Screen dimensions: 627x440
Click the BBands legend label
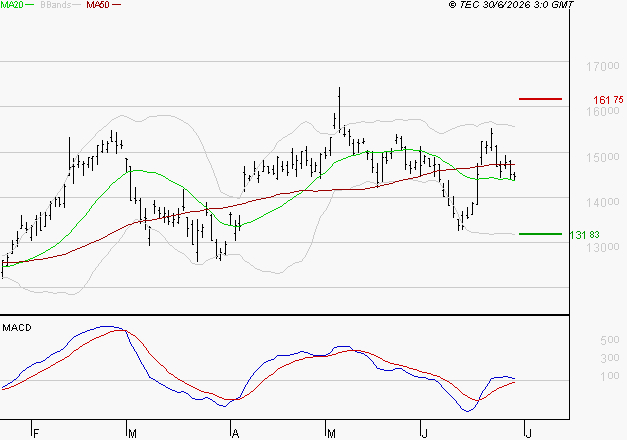pyautogui.click(x=55, y=4)
